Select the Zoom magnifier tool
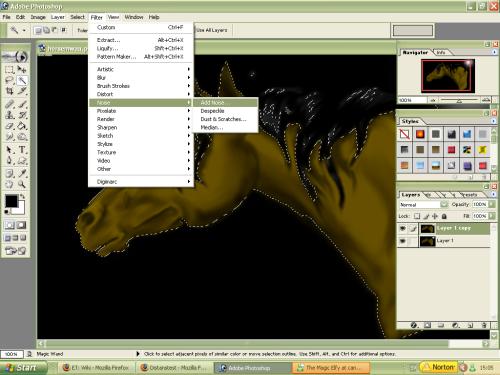This screenshot has height=375, width=500. click(22, 184)
